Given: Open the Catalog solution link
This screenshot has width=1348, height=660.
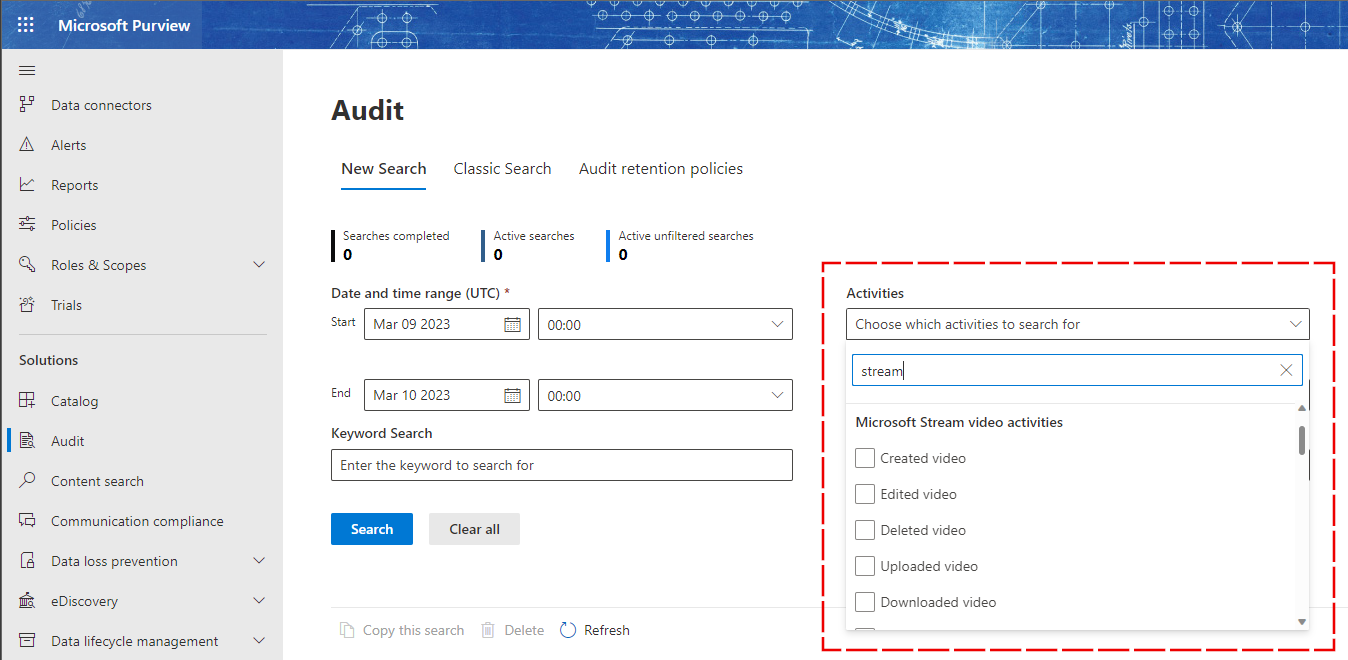Looking at the screenshot, I should (x=75, y=401).
